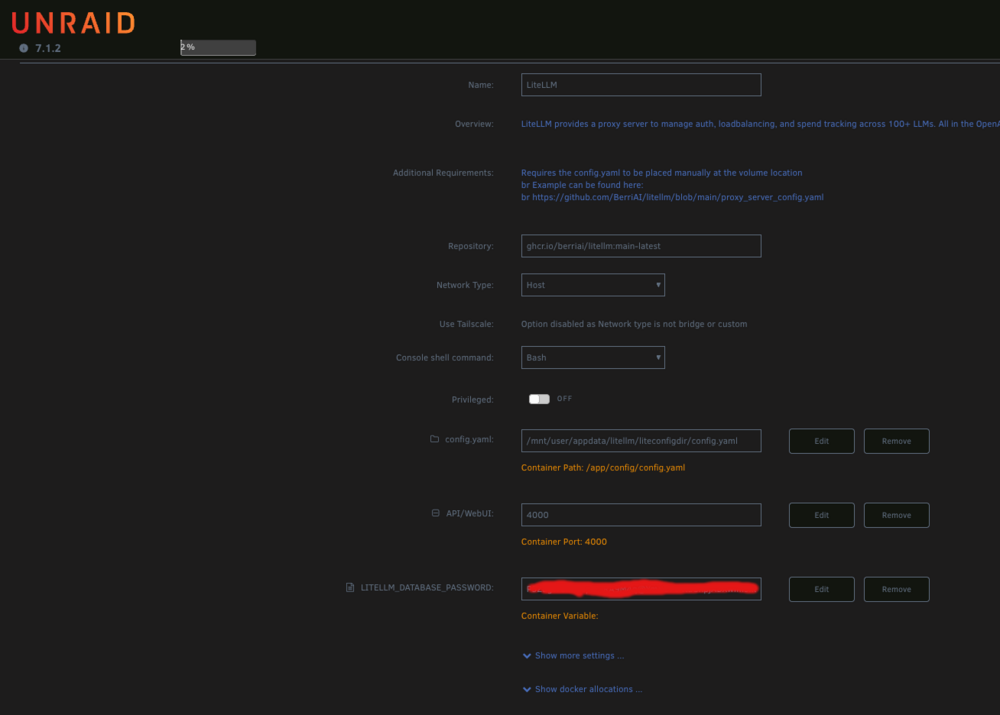The height and width of the screenshot is (715, 1000).
Task: Click the 'Name:' label
Action: tap(481, 84)
